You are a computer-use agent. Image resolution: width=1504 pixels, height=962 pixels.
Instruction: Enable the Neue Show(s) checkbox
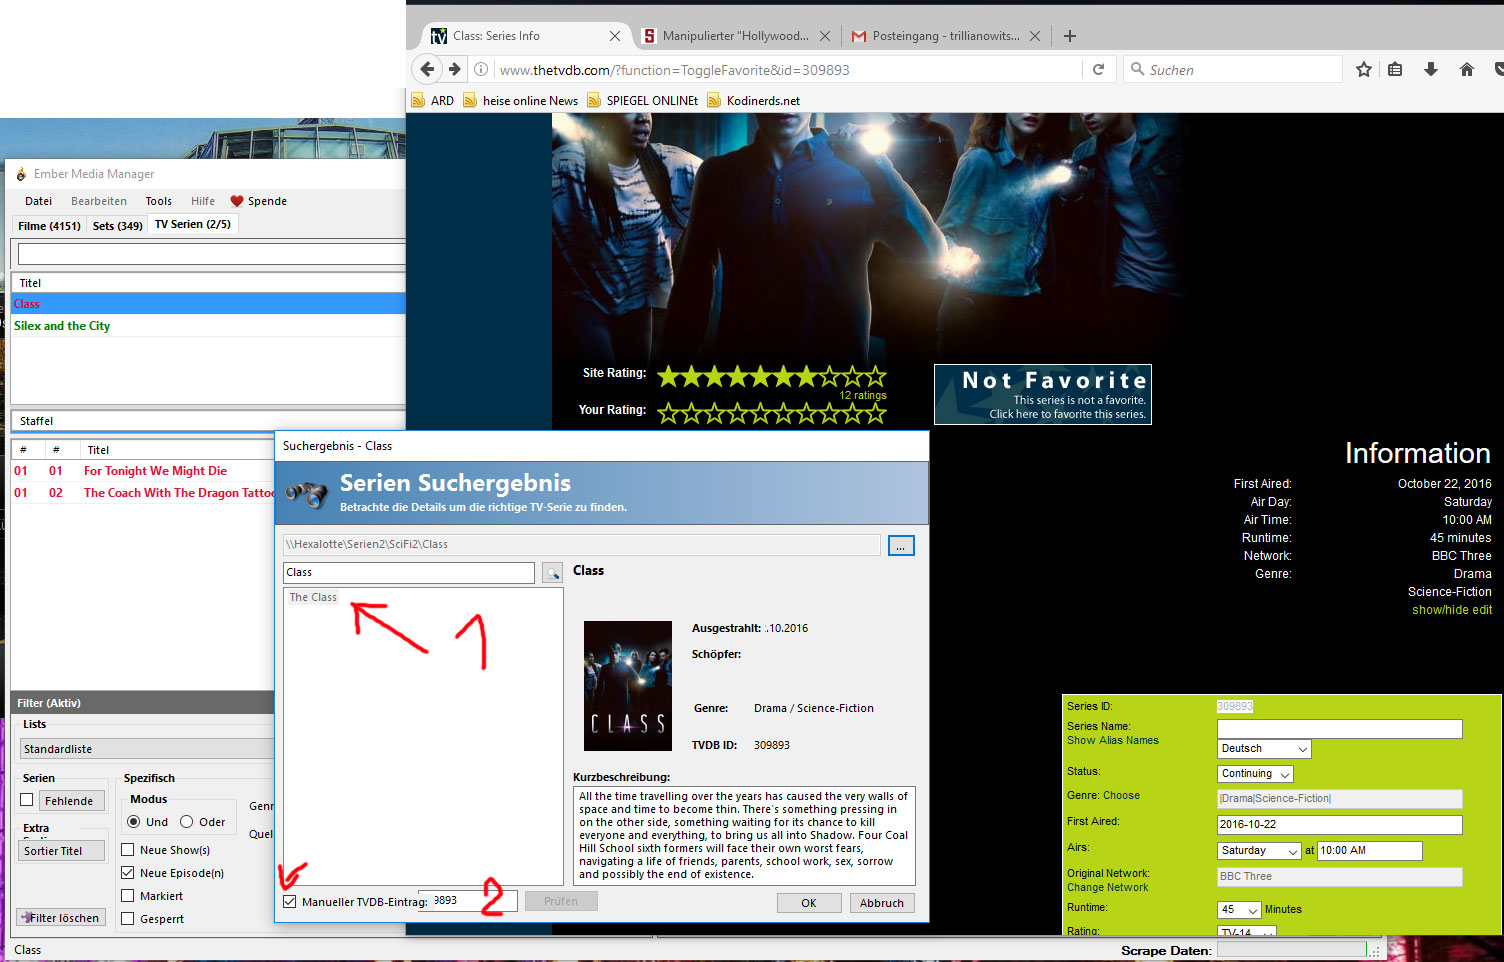pos(128,850)
